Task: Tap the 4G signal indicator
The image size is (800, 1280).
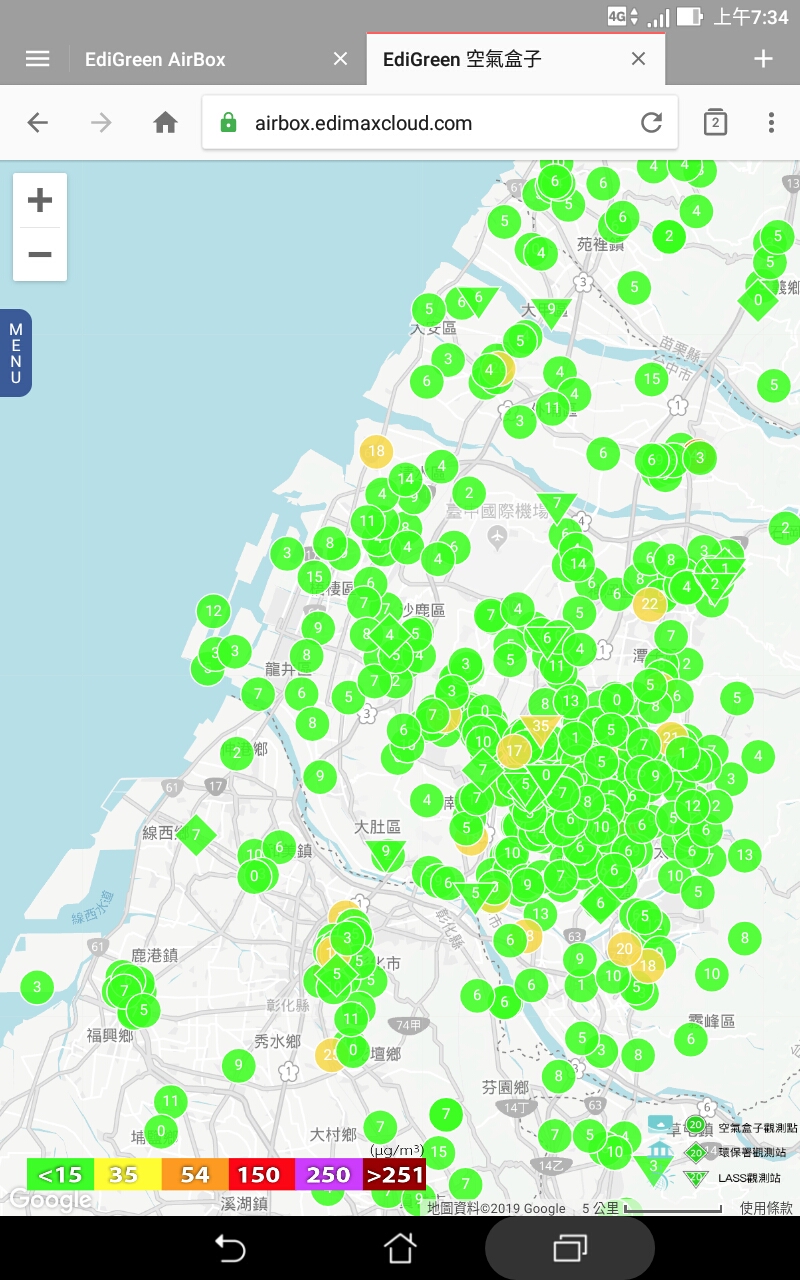Action: coord(617,16)
